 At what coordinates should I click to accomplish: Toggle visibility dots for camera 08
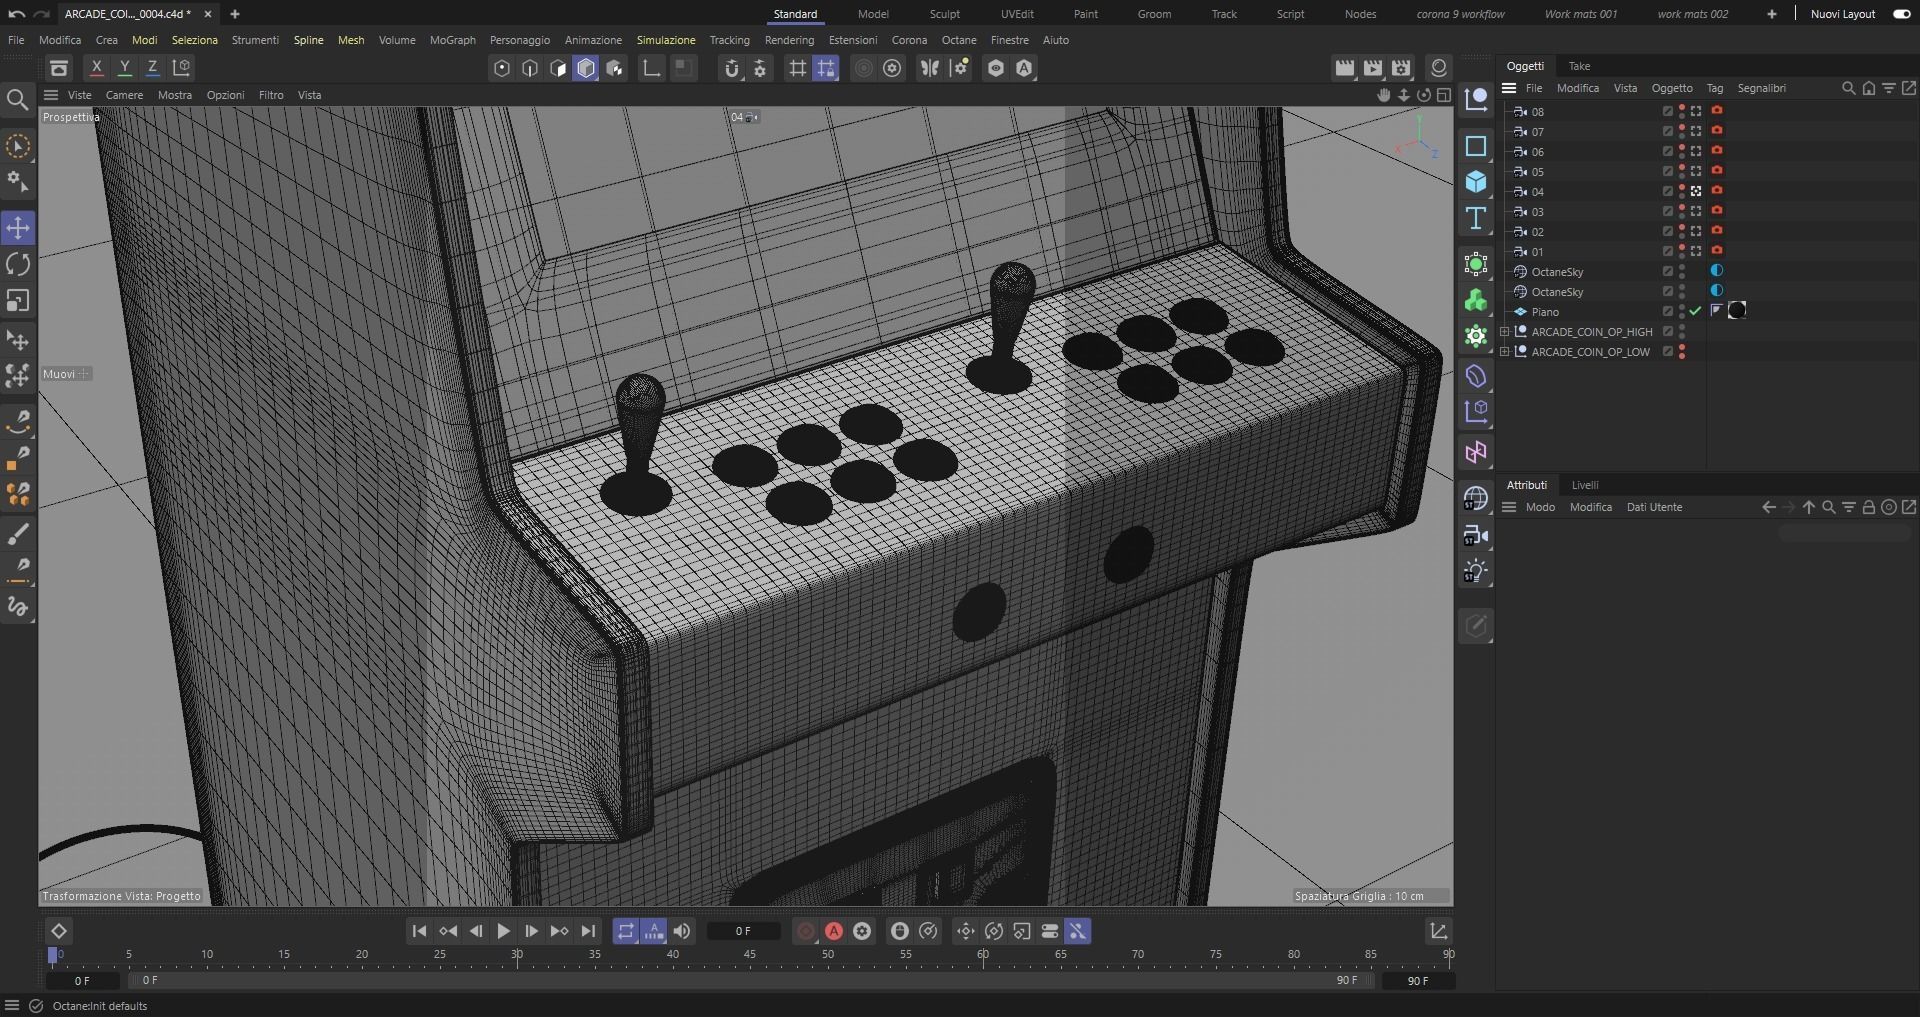tap(1682, 111)
